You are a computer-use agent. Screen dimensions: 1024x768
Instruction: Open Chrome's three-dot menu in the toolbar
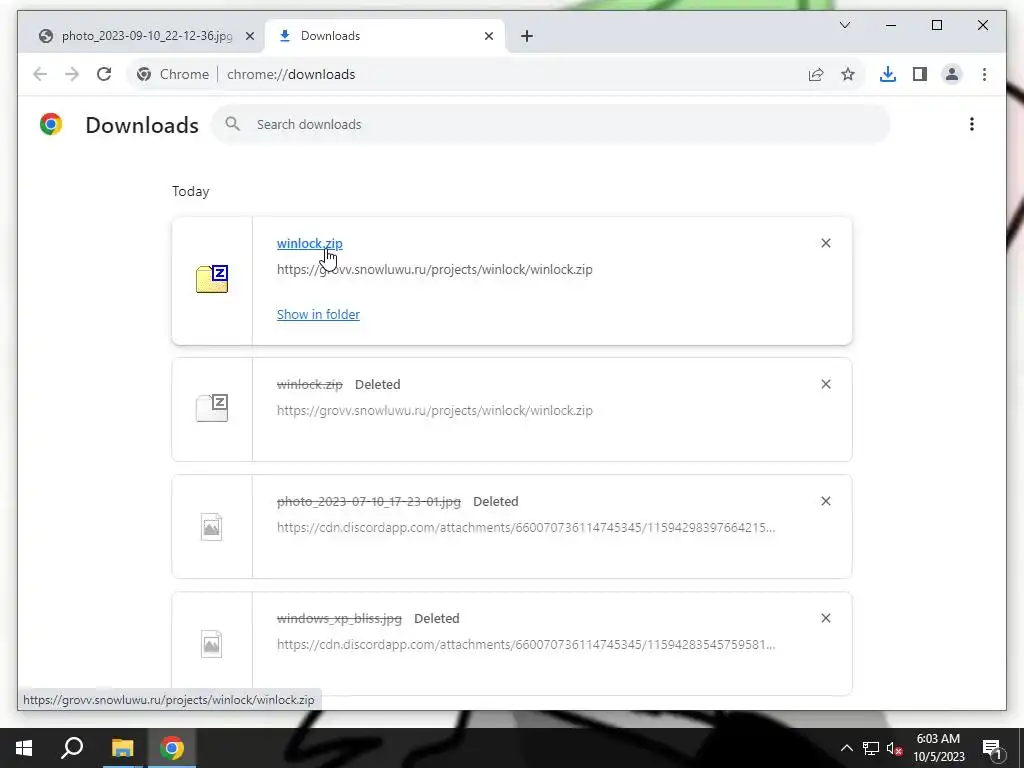click(984, 74)
